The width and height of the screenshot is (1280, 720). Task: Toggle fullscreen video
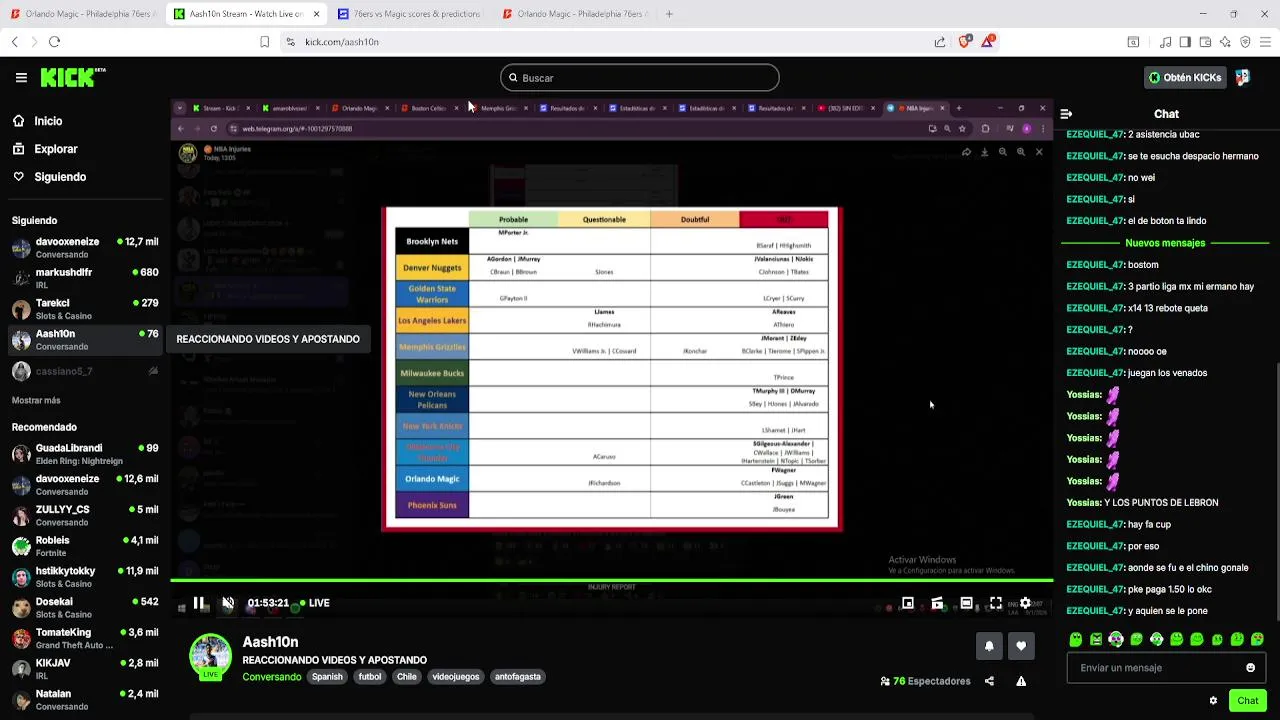coord(996,603)
